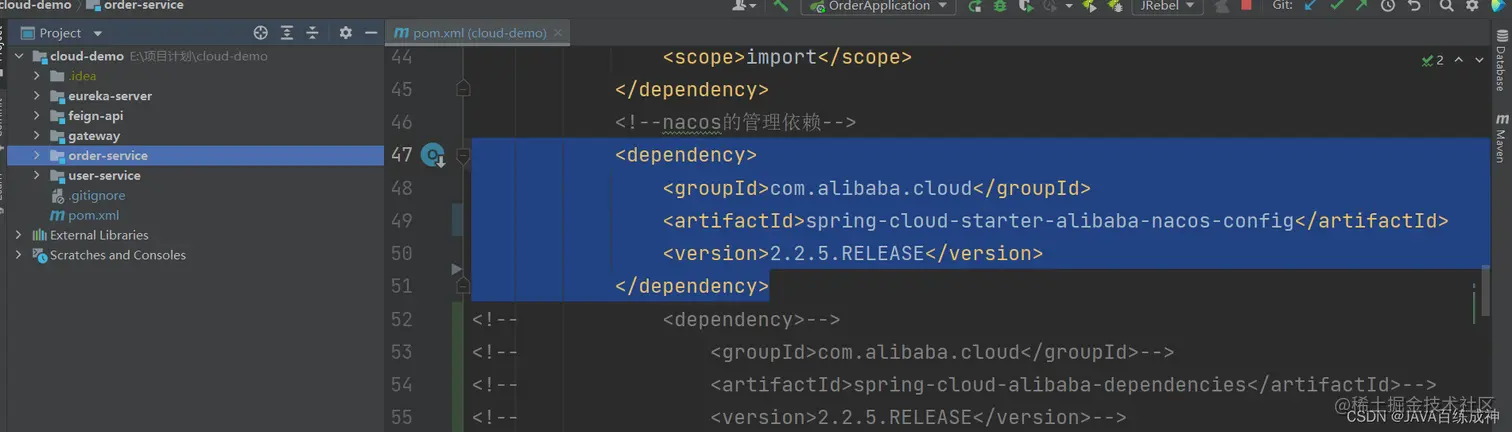Open the Maven tool window tab
The width and height of the screenshot is (1512, 432).
[1501, 138]
